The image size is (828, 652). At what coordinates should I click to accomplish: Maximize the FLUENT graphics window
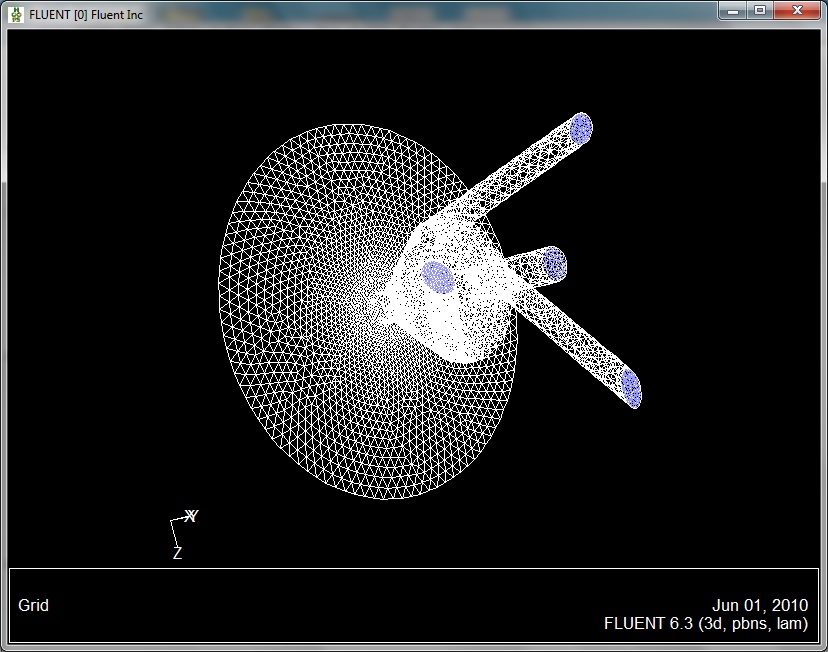pyautogui.click(x=760, y=10)
